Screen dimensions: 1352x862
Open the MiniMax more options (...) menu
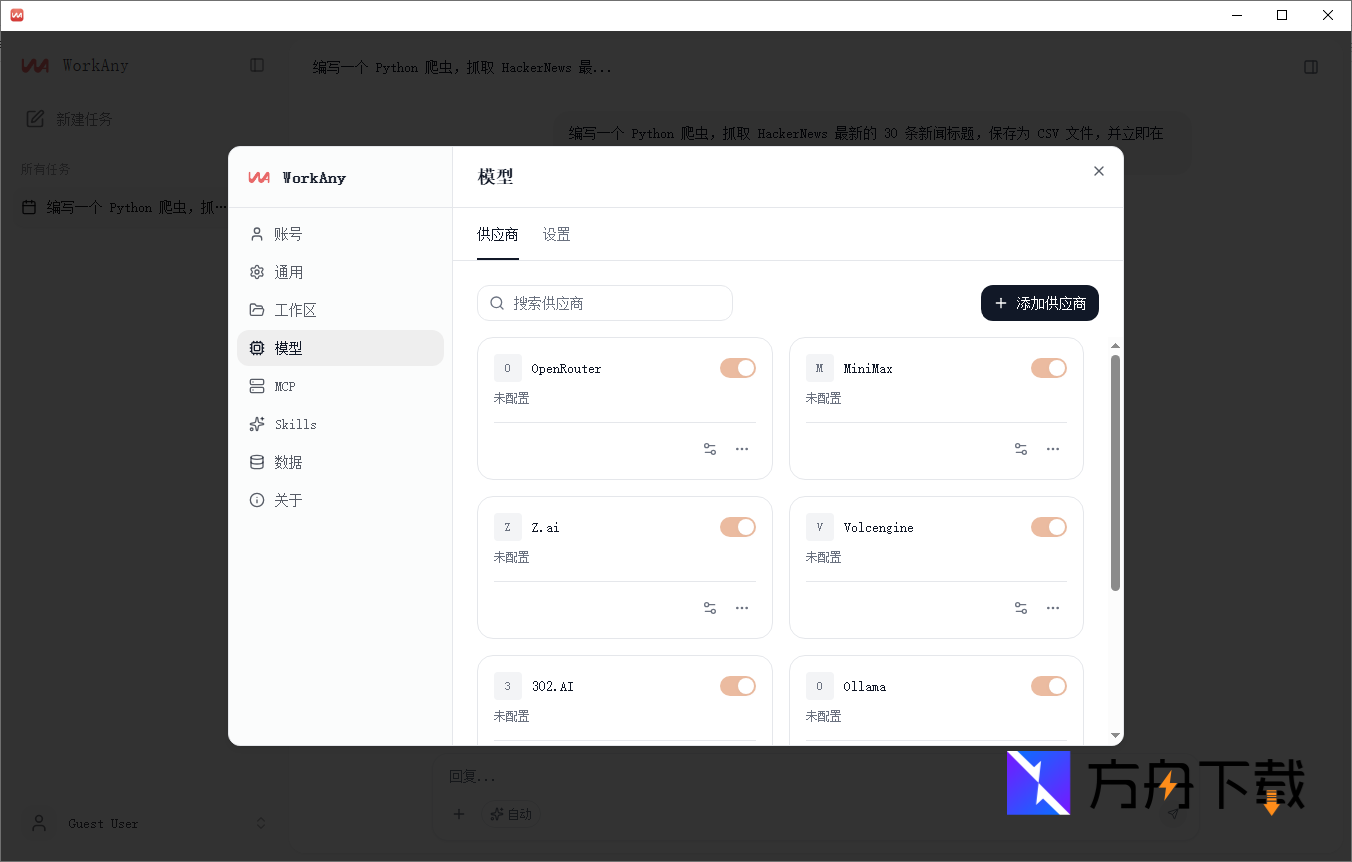point(1052,449)
